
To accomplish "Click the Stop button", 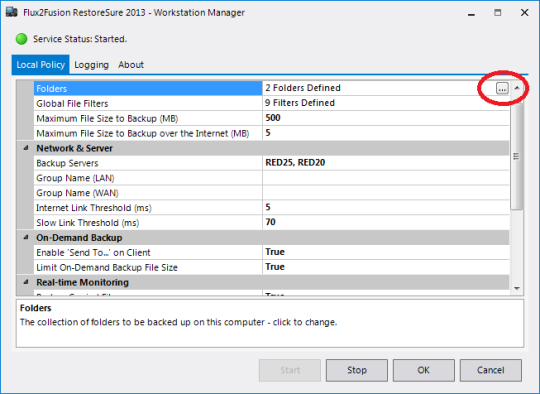I will 357,370.
